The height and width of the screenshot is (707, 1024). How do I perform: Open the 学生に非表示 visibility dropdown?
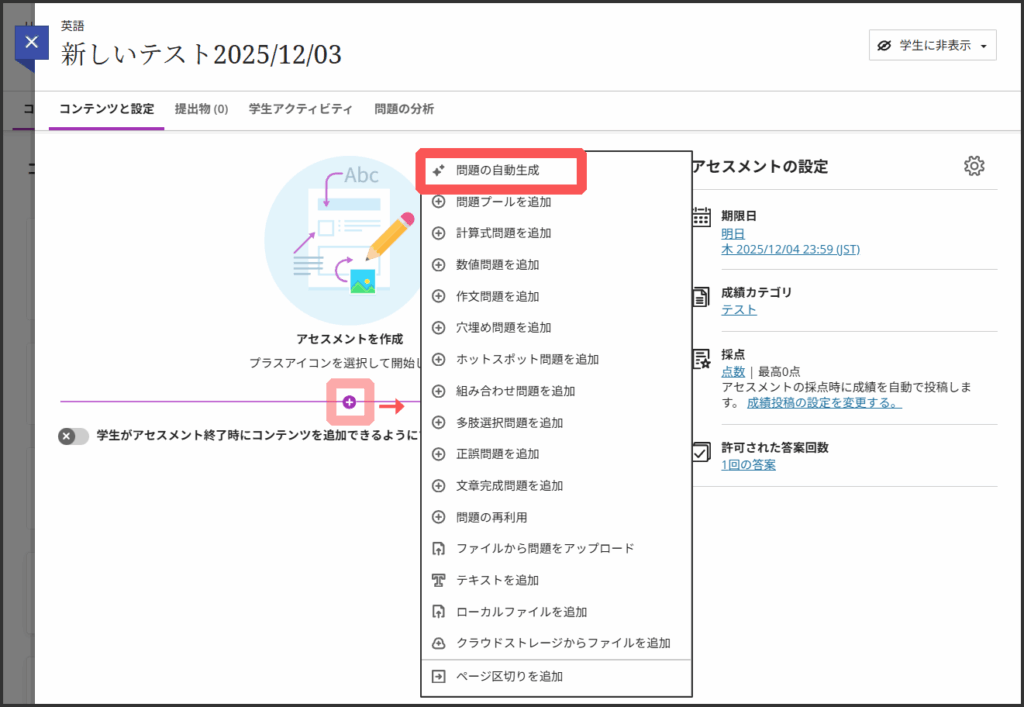pos(932,46)
